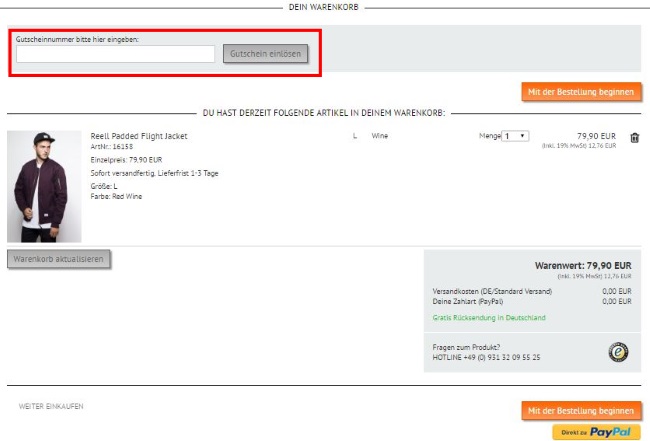Click the Deine Zahlart (PayPal) label

(468, 301)
